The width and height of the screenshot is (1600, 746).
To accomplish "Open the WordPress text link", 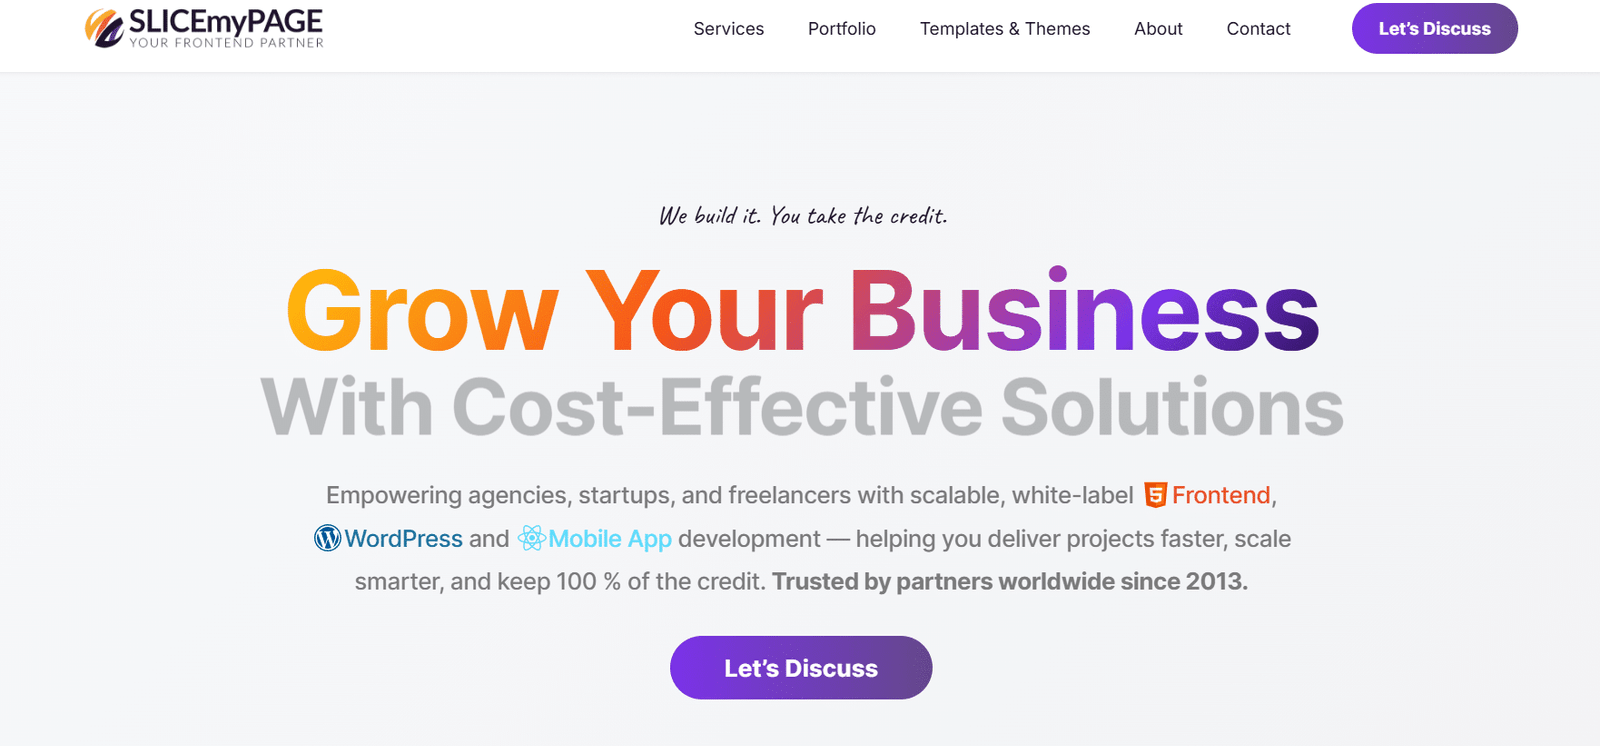I will [402, 539].
